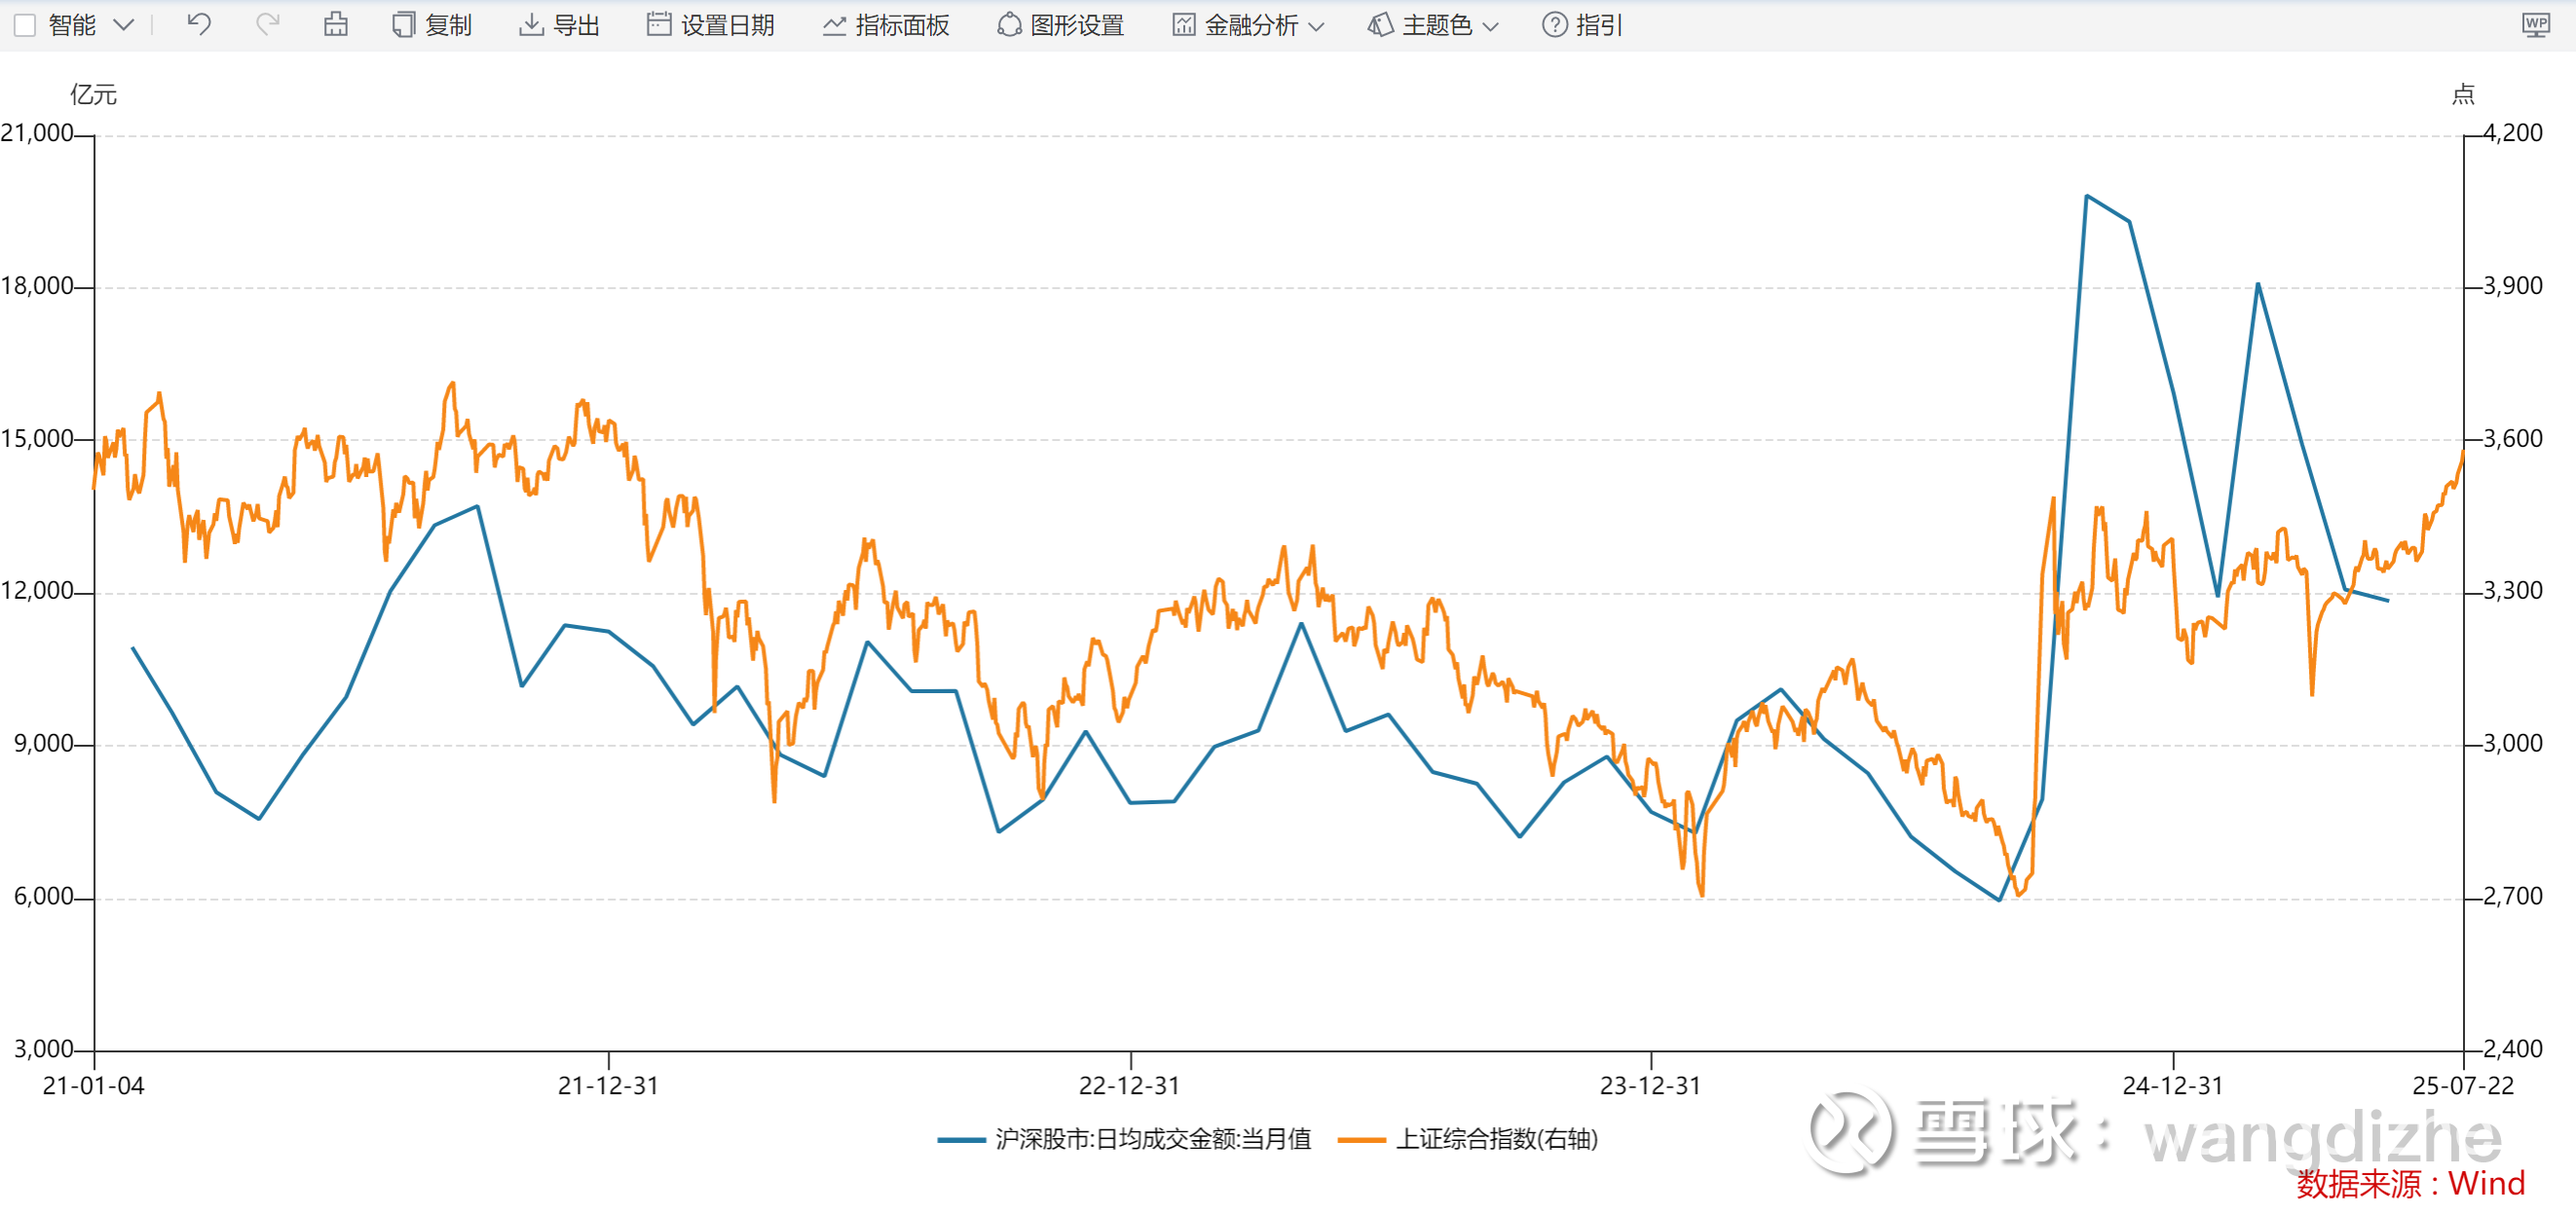Toggle the 沪深股市:日均成交金额:当月值 legend entry
Image resolution: width=2576 pixels, height=1214 pixels.
point(1124,1139)
